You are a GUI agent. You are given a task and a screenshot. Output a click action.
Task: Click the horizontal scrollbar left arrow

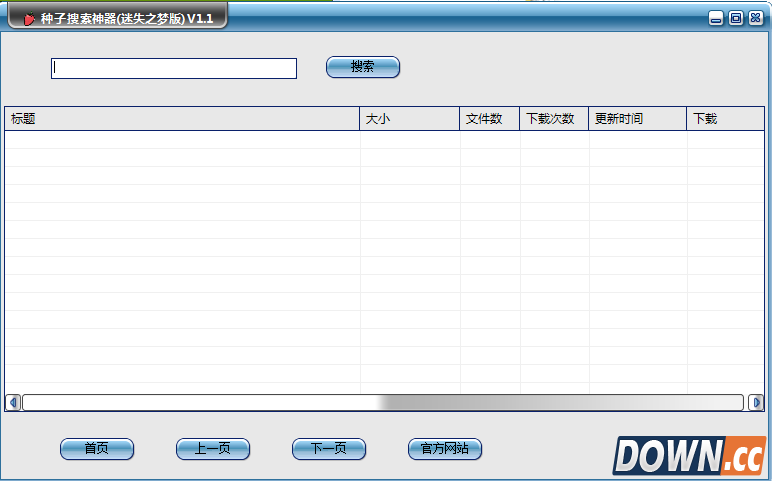click(13, 402)
